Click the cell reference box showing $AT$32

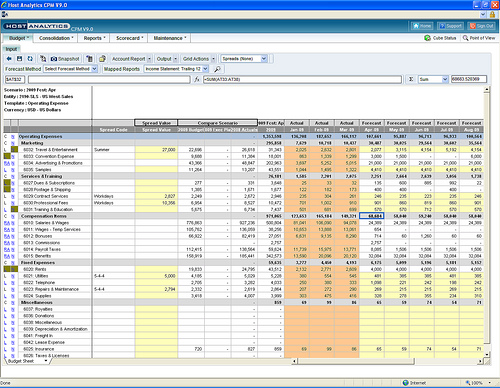14,79
